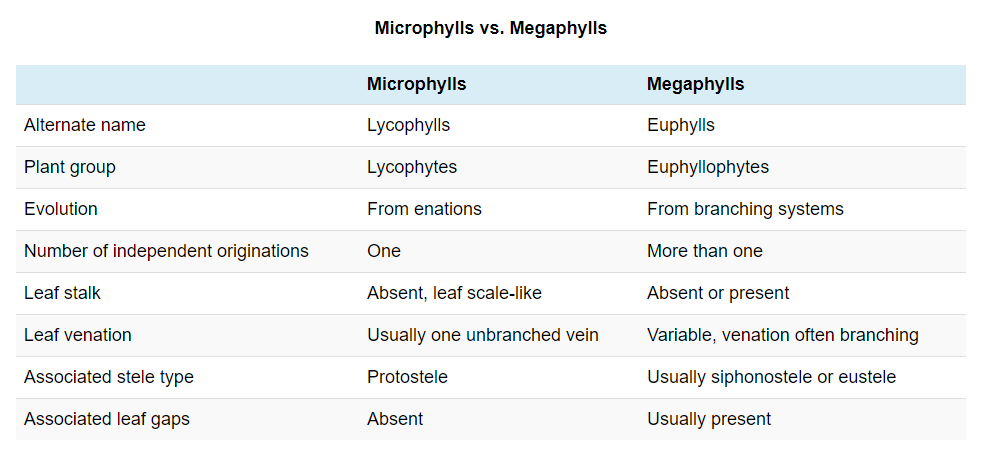The width and height of the screenshot is (988, 458).
Task: Click Usually one unbranched vein cell
Action: (x=483, y=335)
